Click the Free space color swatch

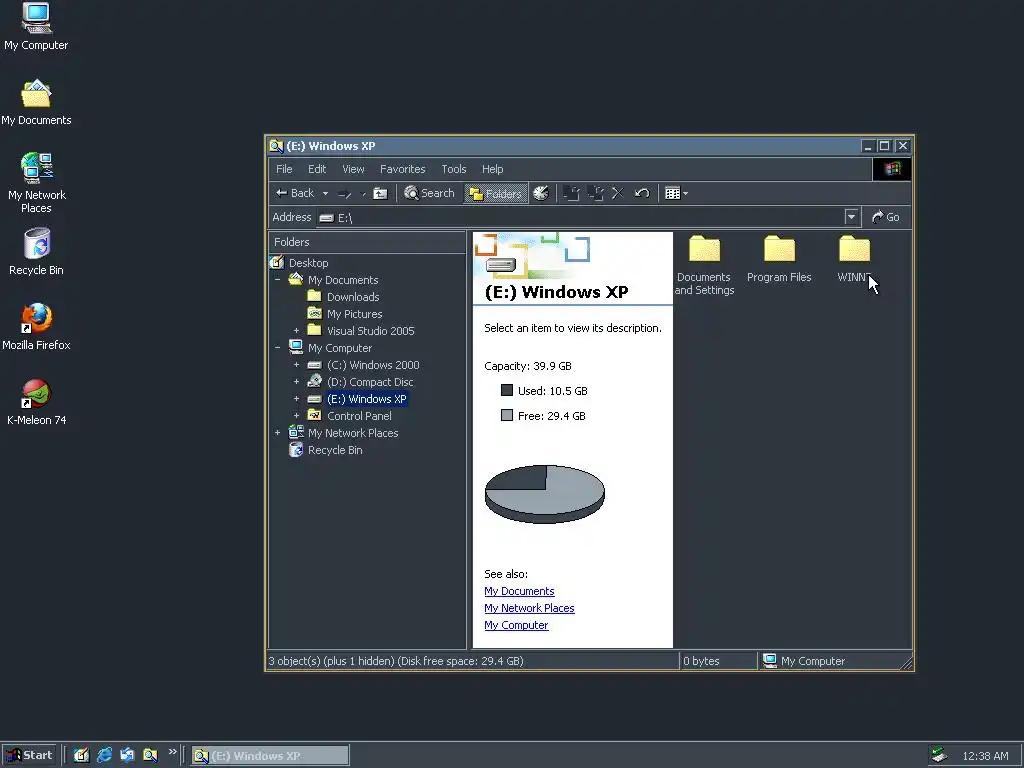pos(507,415)
